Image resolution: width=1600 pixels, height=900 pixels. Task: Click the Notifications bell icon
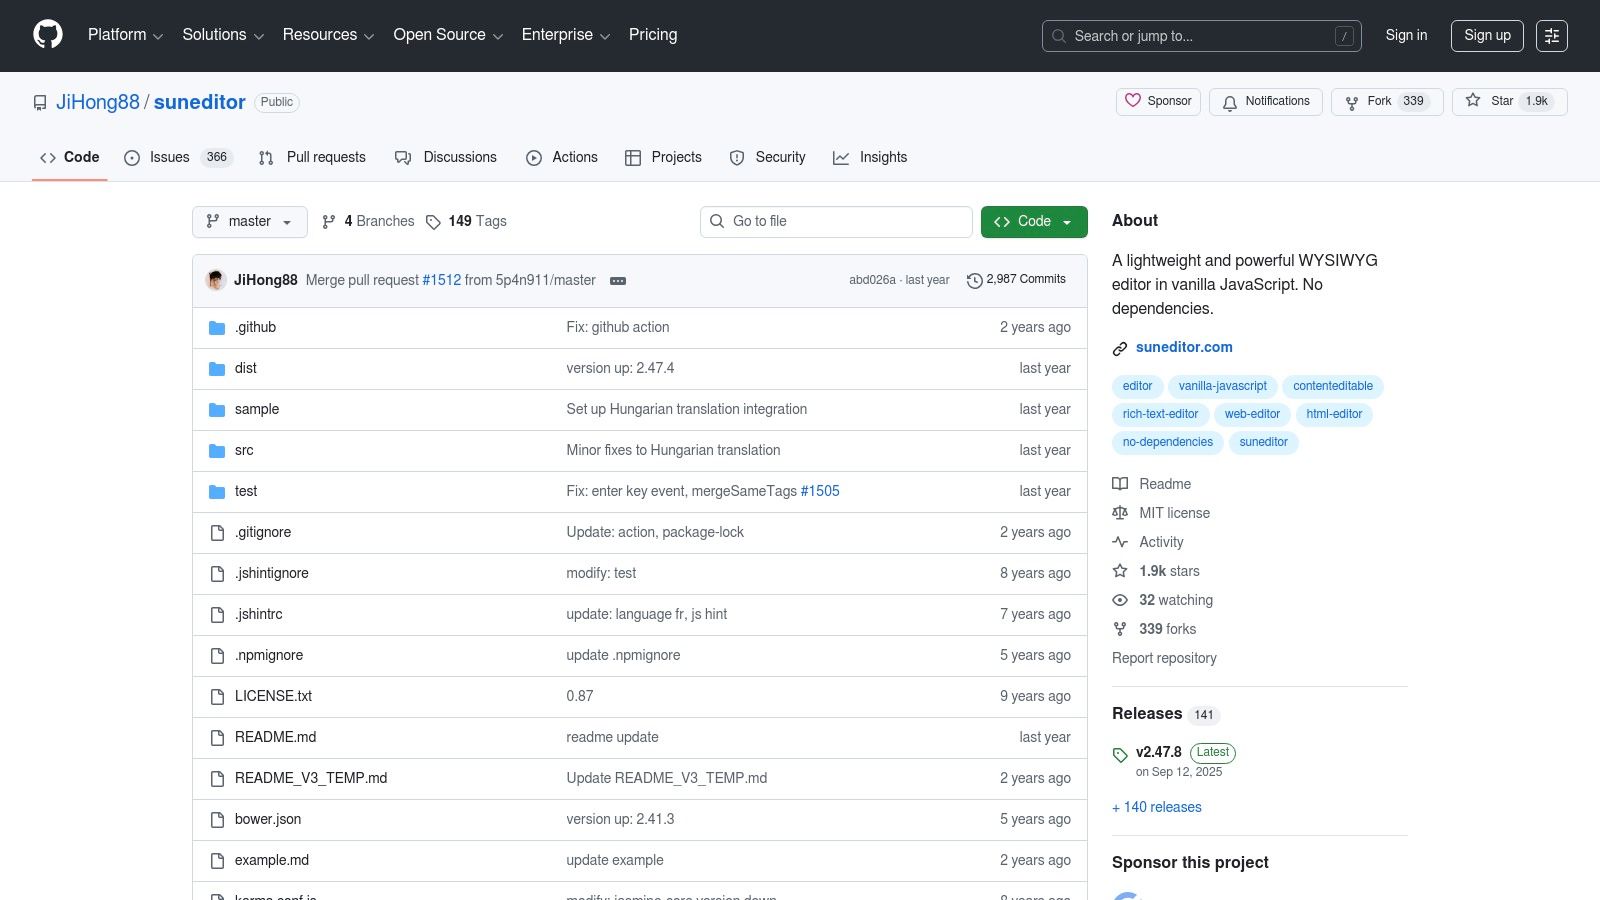1230,102
